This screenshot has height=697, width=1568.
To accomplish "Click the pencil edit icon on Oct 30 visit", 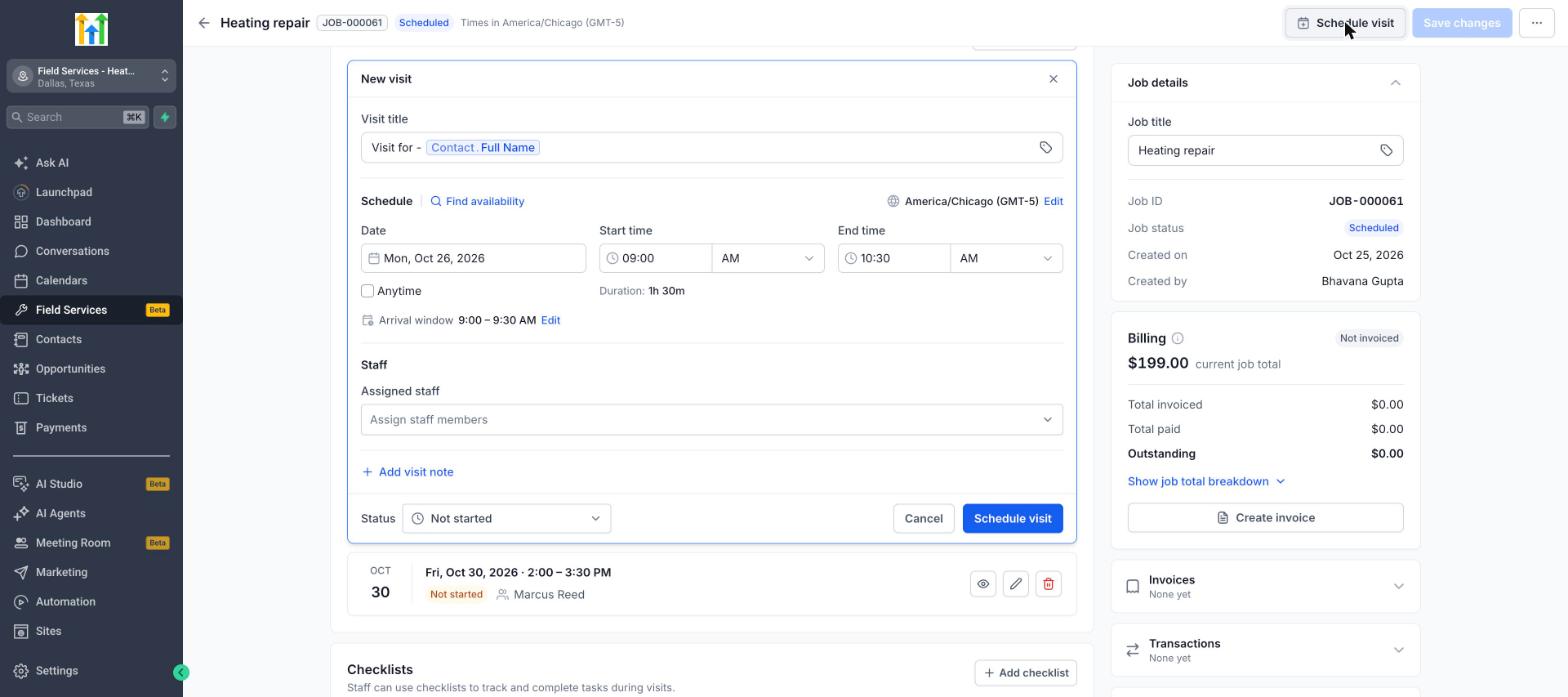I will 1015,584.
